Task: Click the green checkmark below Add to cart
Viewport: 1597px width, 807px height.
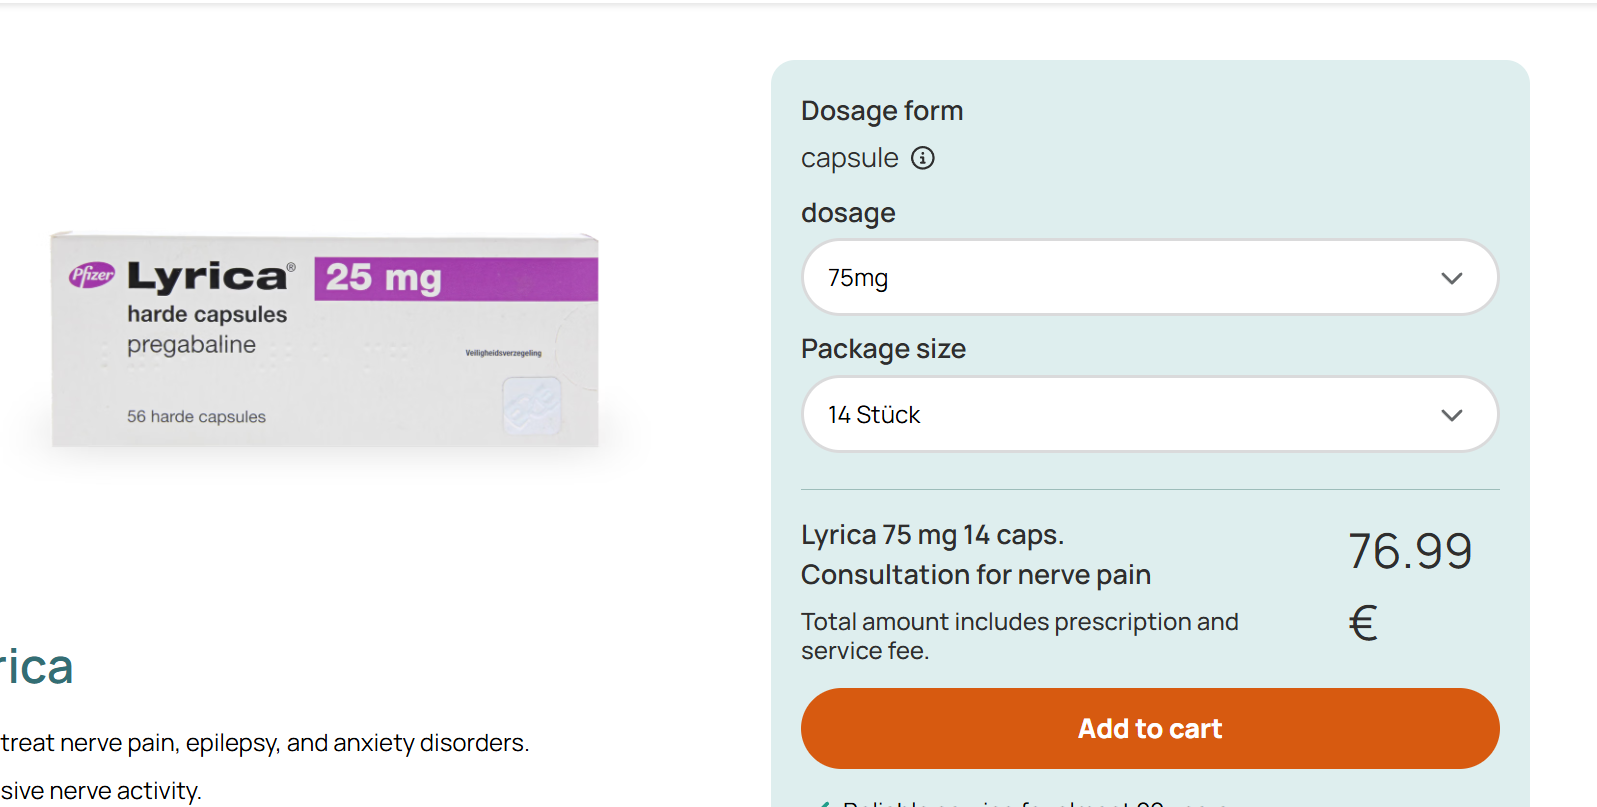Action: pos(825,802)
